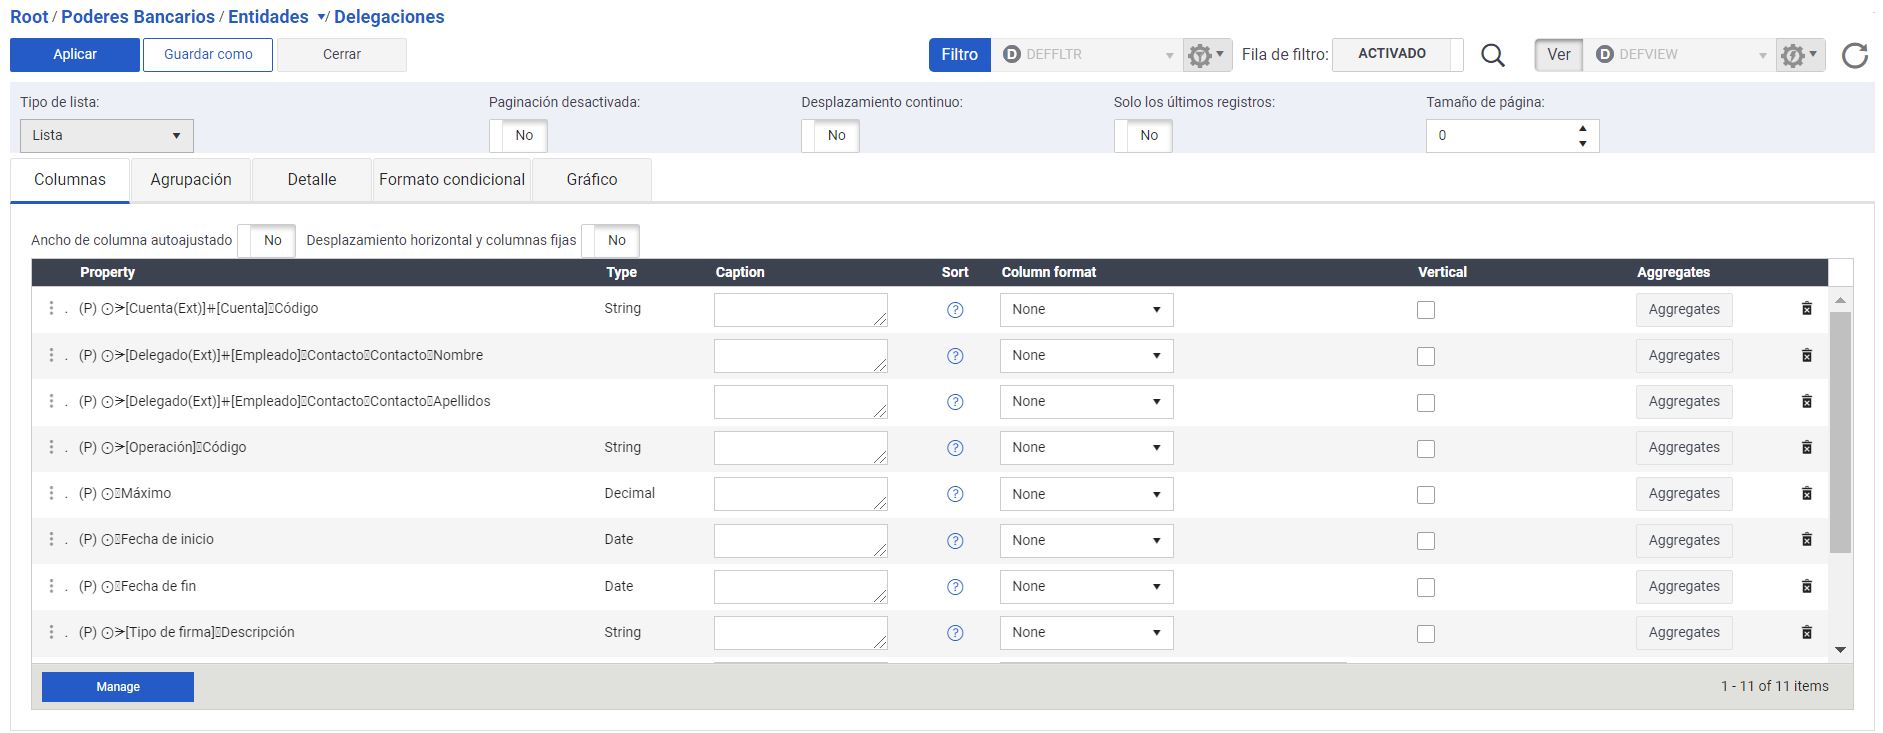Delete the Tipo de firma Descripción row
Screen dimensions: 1883x733
coord(1807,632)
